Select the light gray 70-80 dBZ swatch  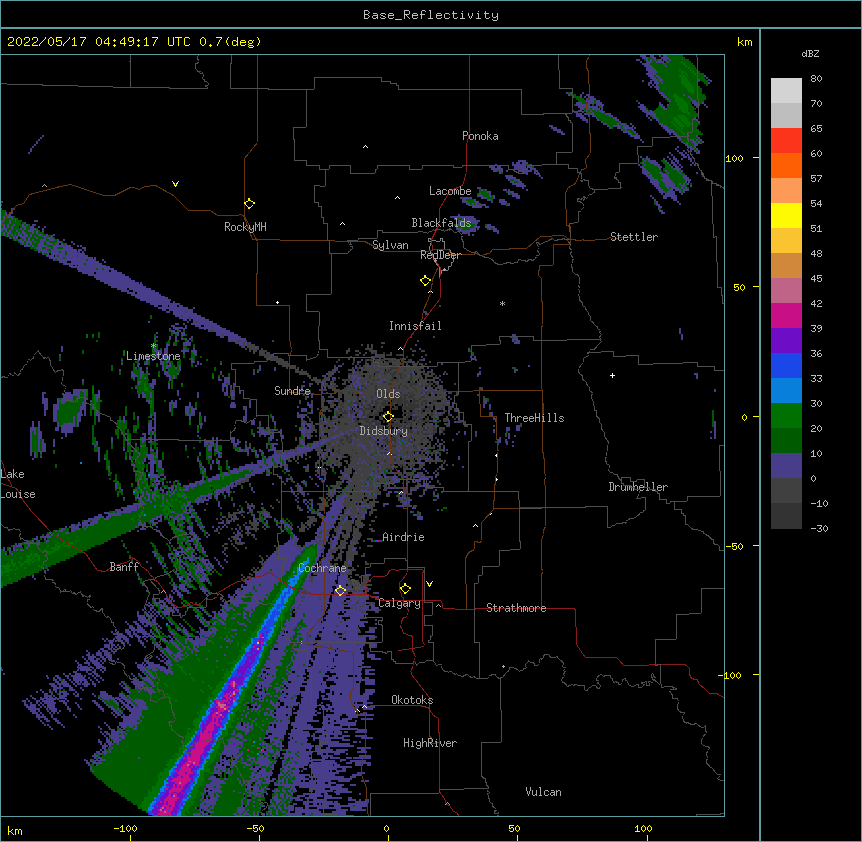point(786,90)
